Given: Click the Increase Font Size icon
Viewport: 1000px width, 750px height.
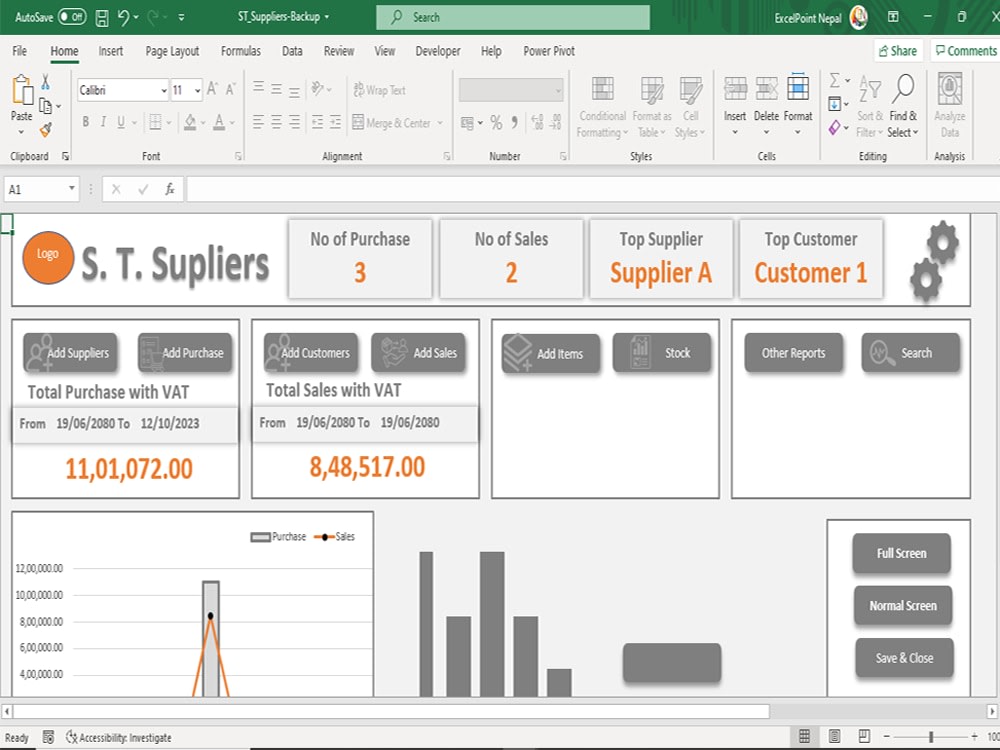Looking at the screenshot, I should coord(212,90).
